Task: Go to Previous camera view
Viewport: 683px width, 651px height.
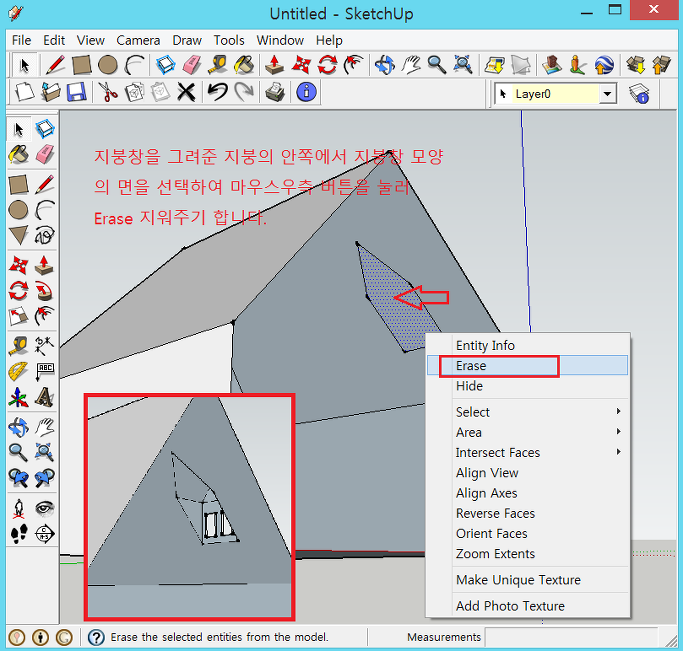Action: [x=18, y=478]
